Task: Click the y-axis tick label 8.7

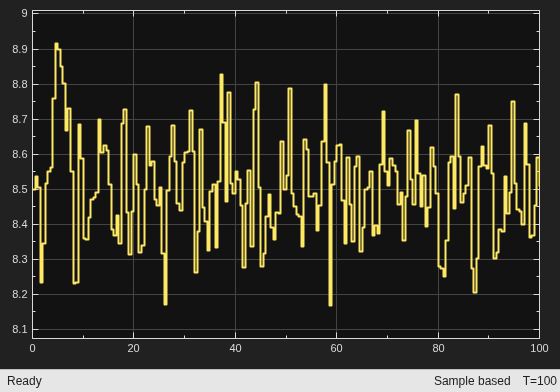Action: [x=20, y=119]
